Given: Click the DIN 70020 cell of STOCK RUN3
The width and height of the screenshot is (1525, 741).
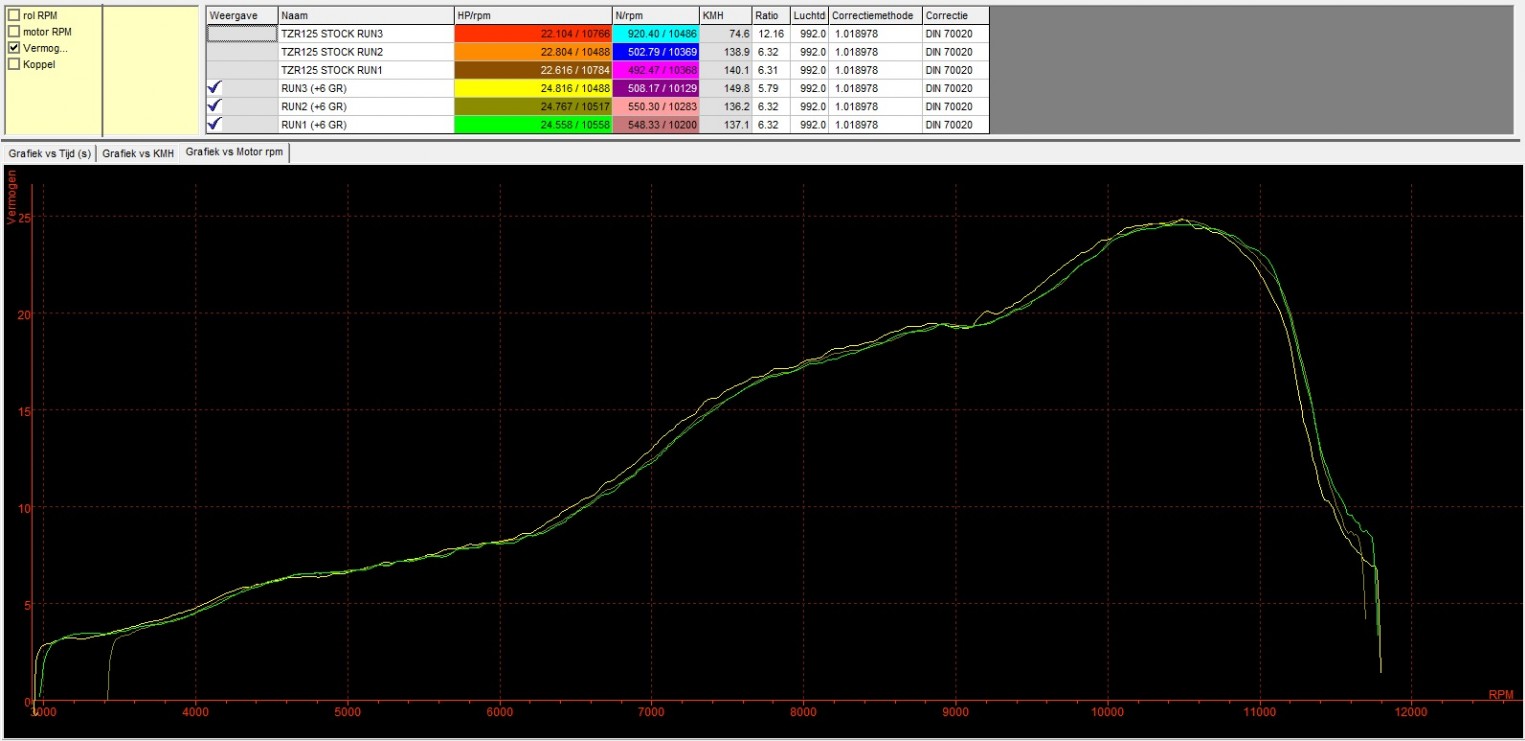Looking at the screenshot, I should [x=956, y=34].
